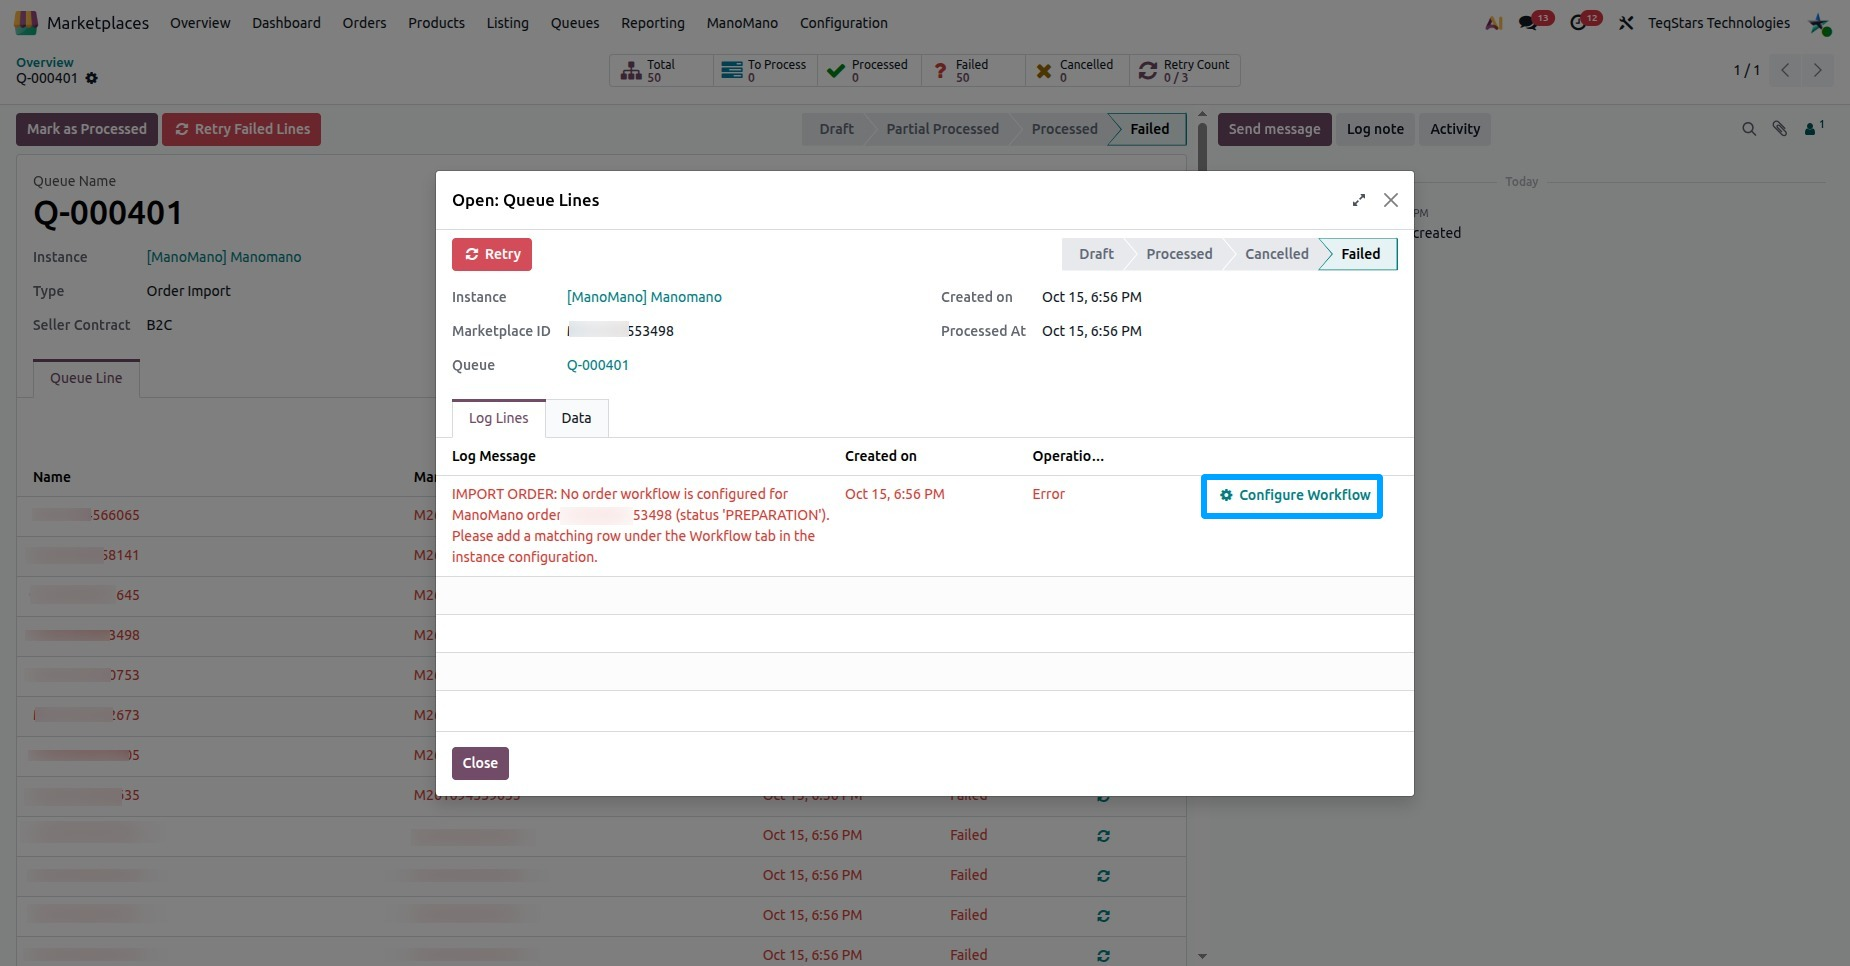Click the Failed 50 stat button
The width and height of the screenshot is (1850, 966).
coord(973,70)
